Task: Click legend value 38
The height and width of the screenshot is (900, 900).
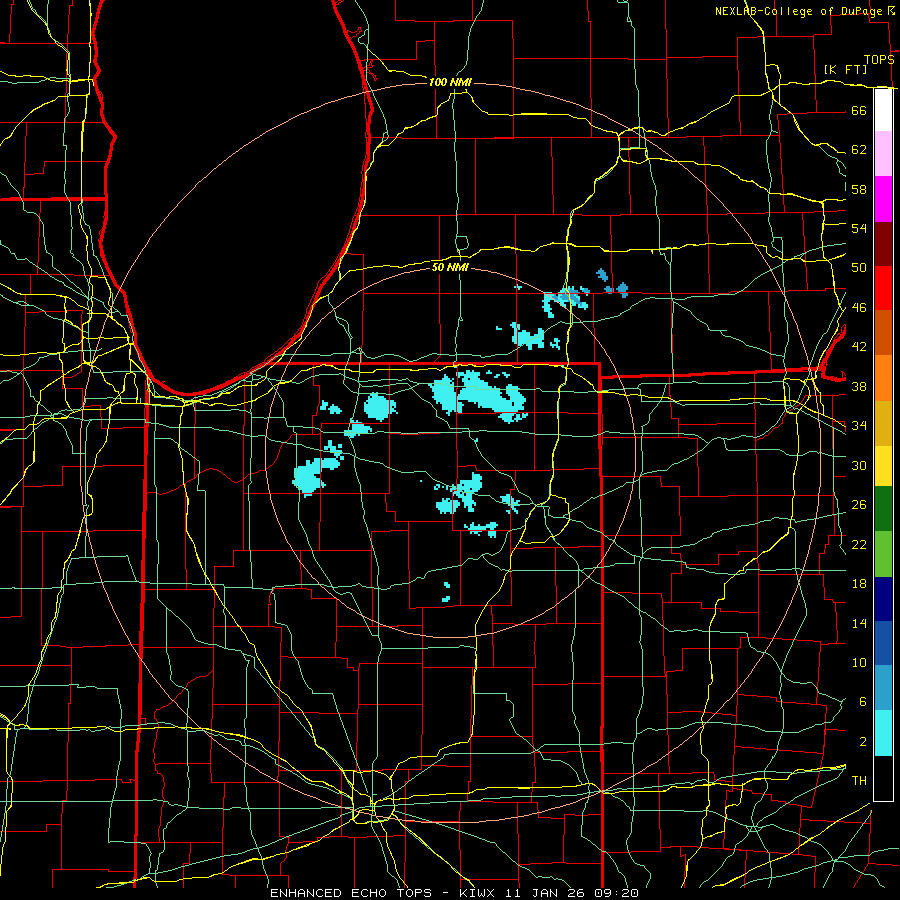Action: coord(859,387)
